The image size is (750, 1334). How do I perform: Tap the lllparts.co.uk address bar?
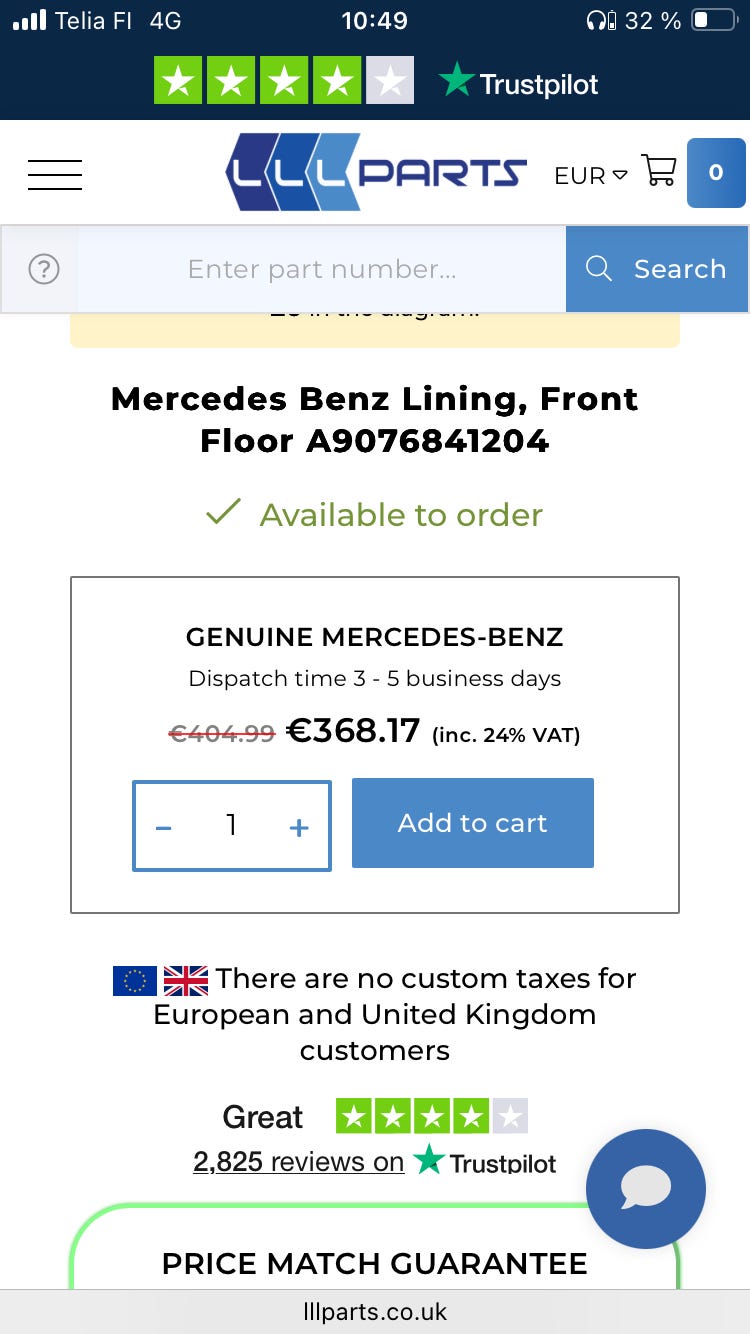[x=375, y=1311]
